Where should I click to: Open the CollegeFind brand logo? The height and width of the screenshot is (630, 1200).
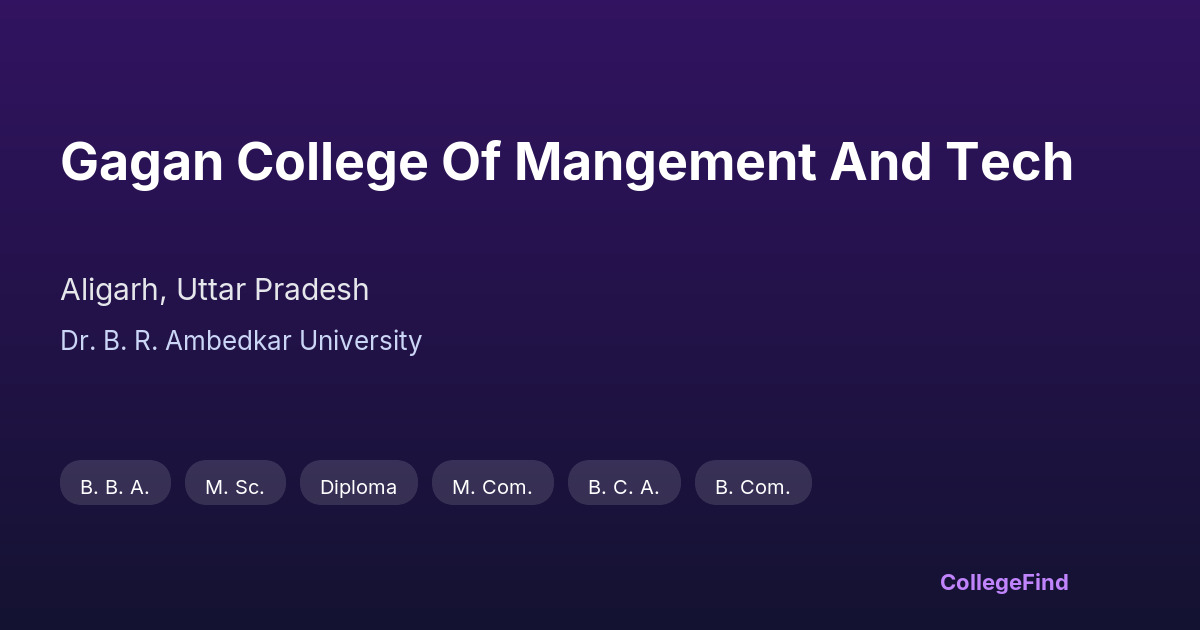pyautogui.click(x=1004, y=582)
